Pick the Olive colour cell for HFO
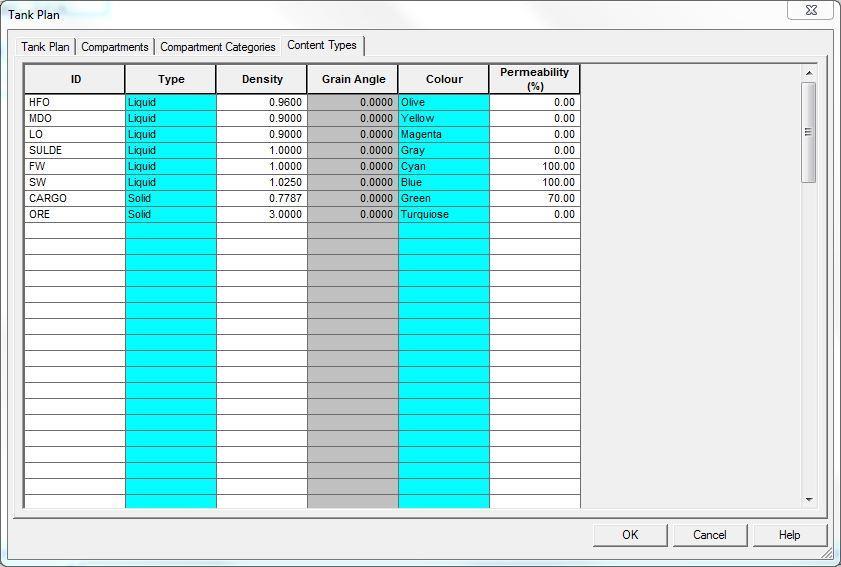The height and width of the screenshot is (567, 841). 444,102
